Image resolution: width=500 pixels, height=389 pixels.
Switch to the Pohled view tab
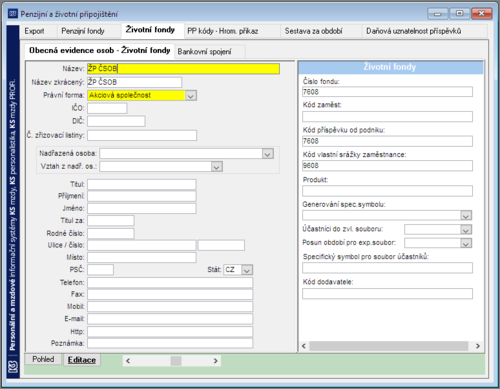(x=43, y=359)
